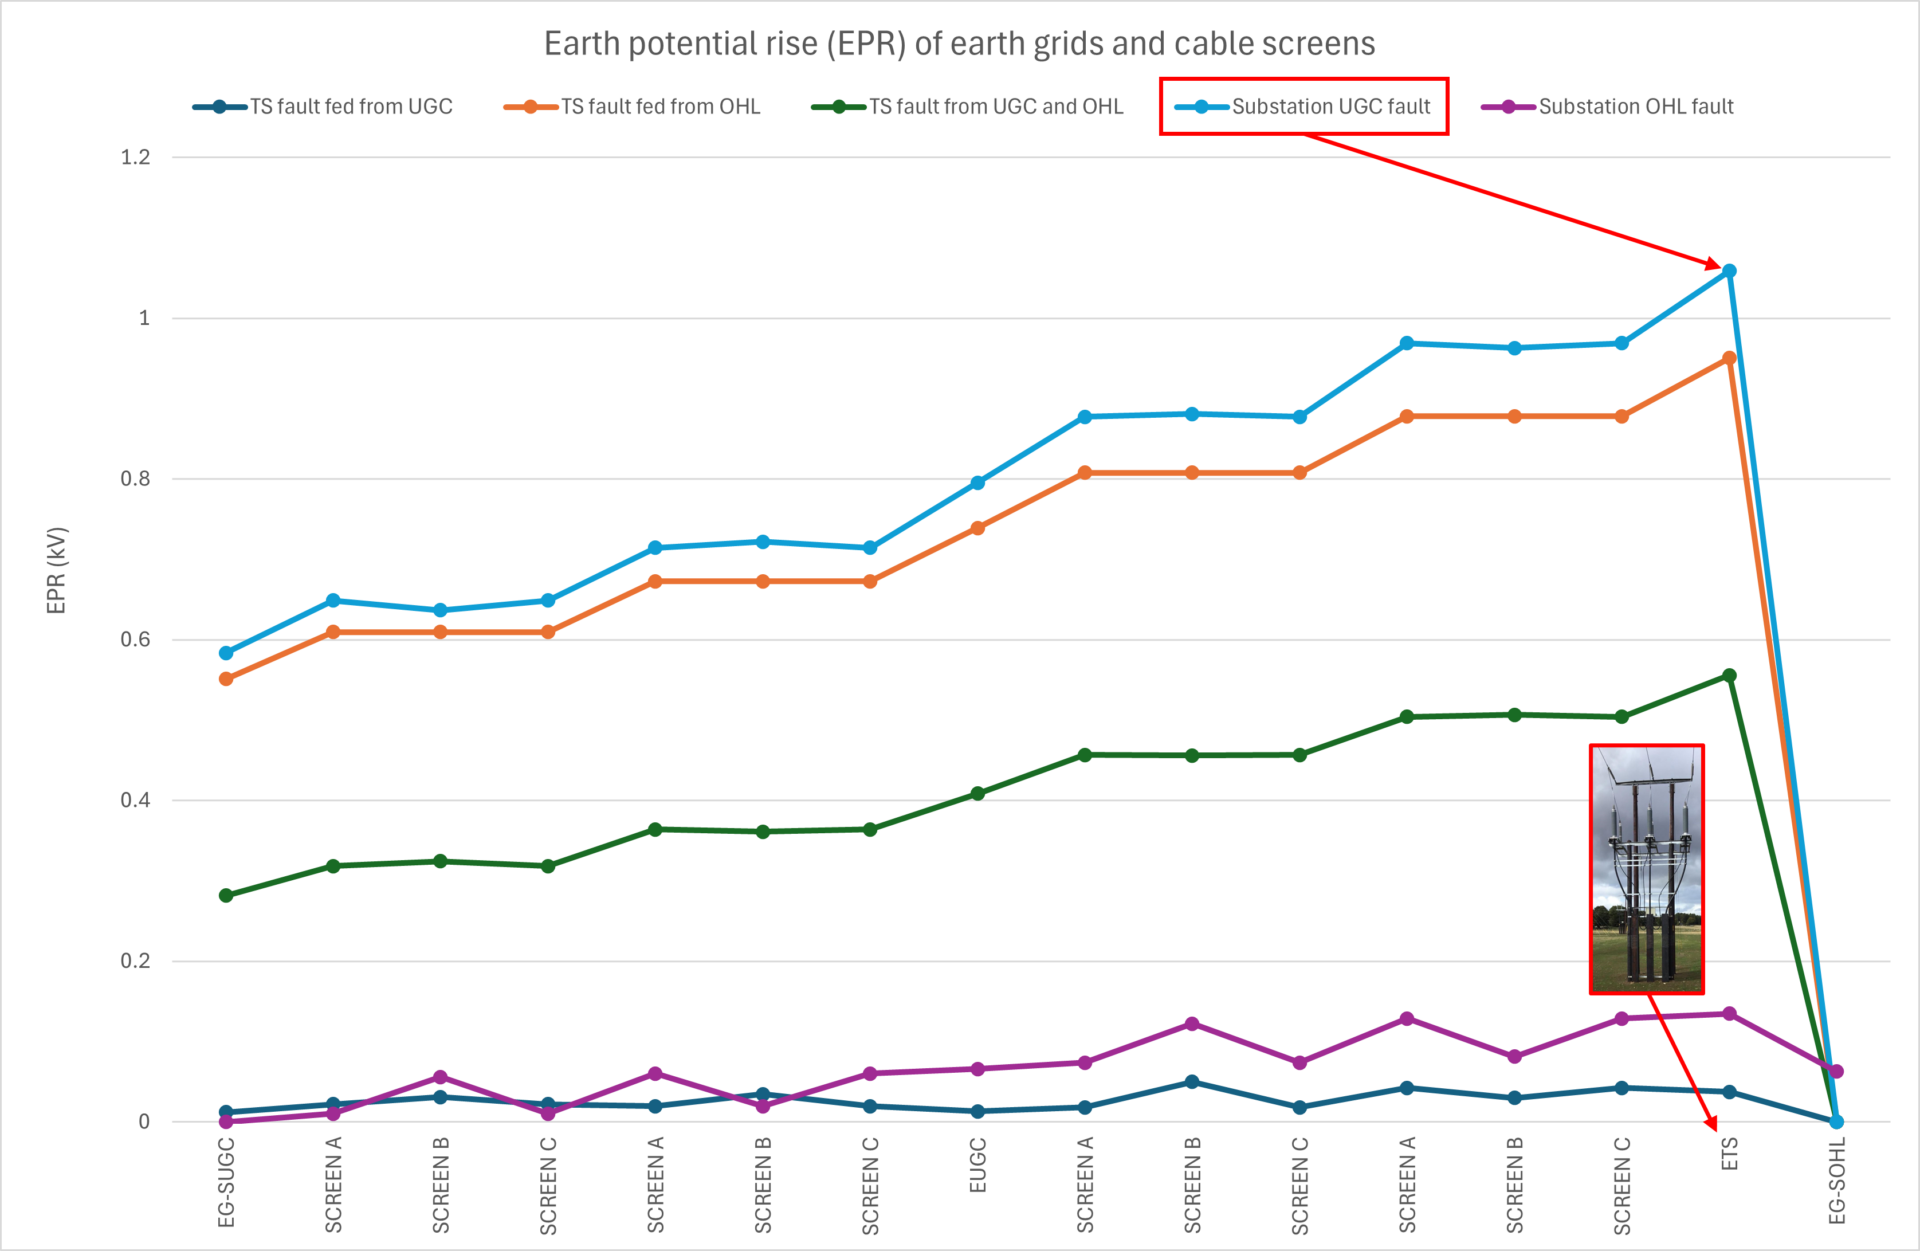
Task: Select 'TS fault fed from OHL' legend entry
Action: coord(660,107)
